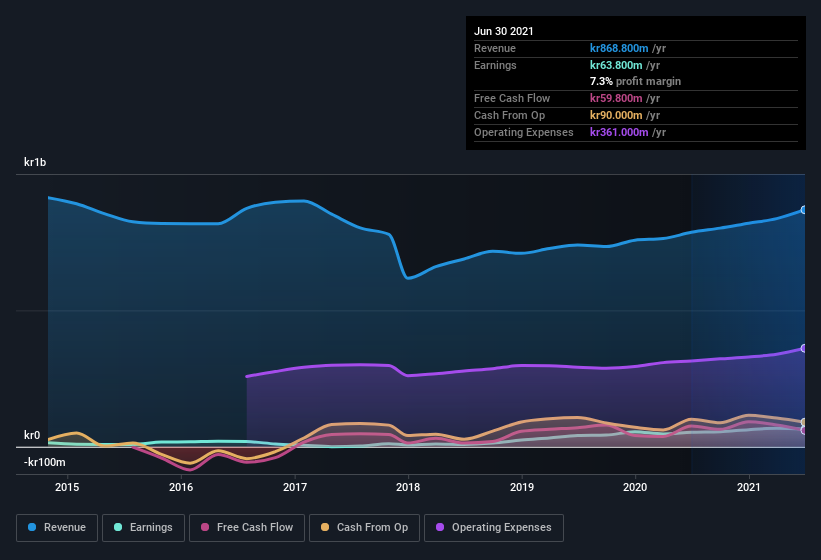
Task: Click the kr361.000m operating expenses value
Action: (x=619, y=132)
